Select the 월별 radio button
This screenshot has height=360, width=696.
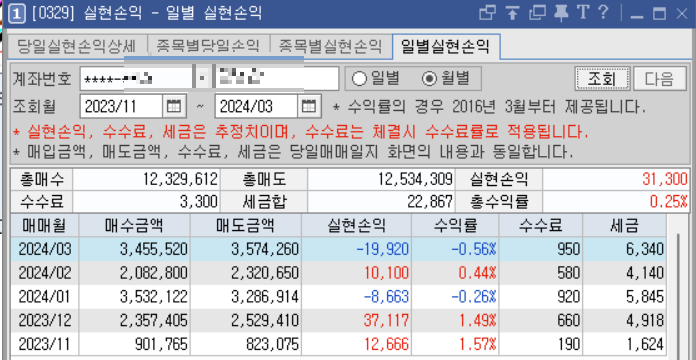click(446, 79)
